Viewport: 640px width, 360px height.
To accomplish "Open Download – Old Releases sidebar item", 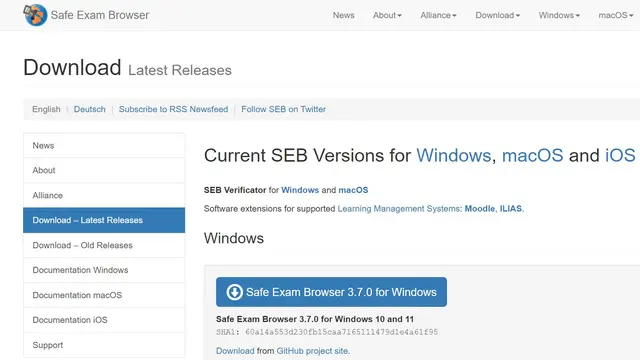I will click(104, 245).
